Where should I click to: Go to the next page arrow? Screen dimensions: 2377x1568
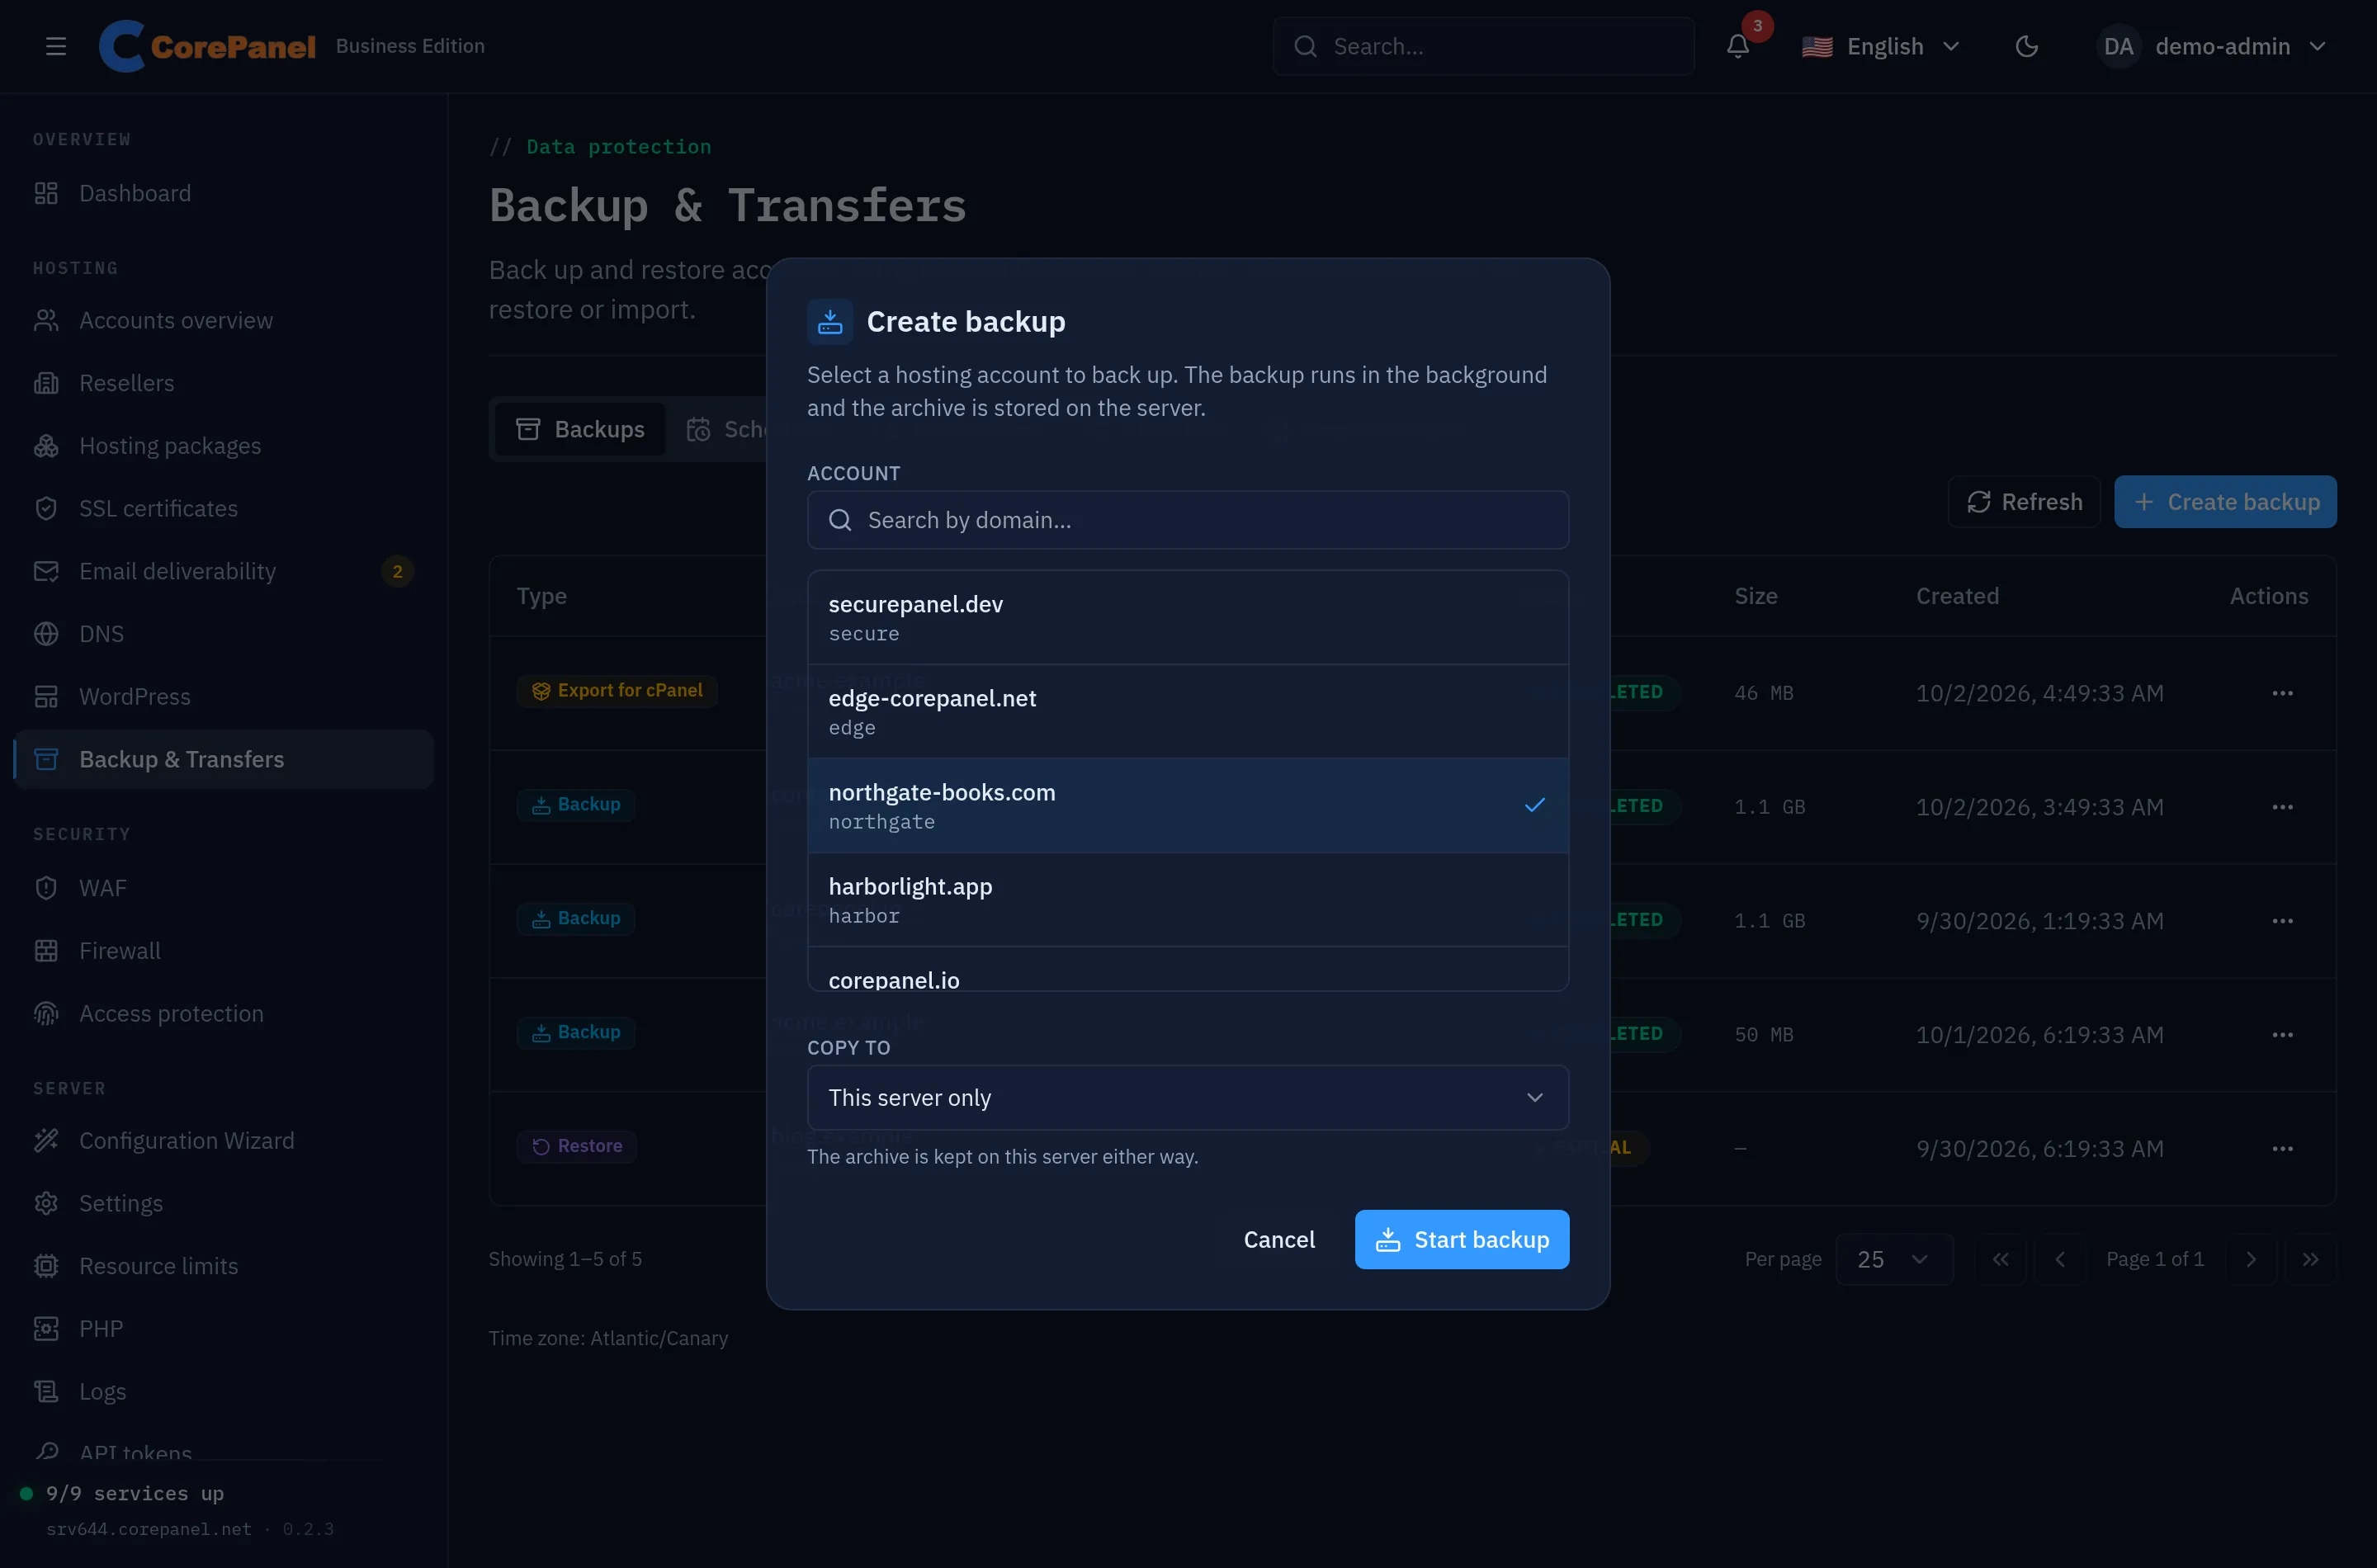click(2250, 1259)
